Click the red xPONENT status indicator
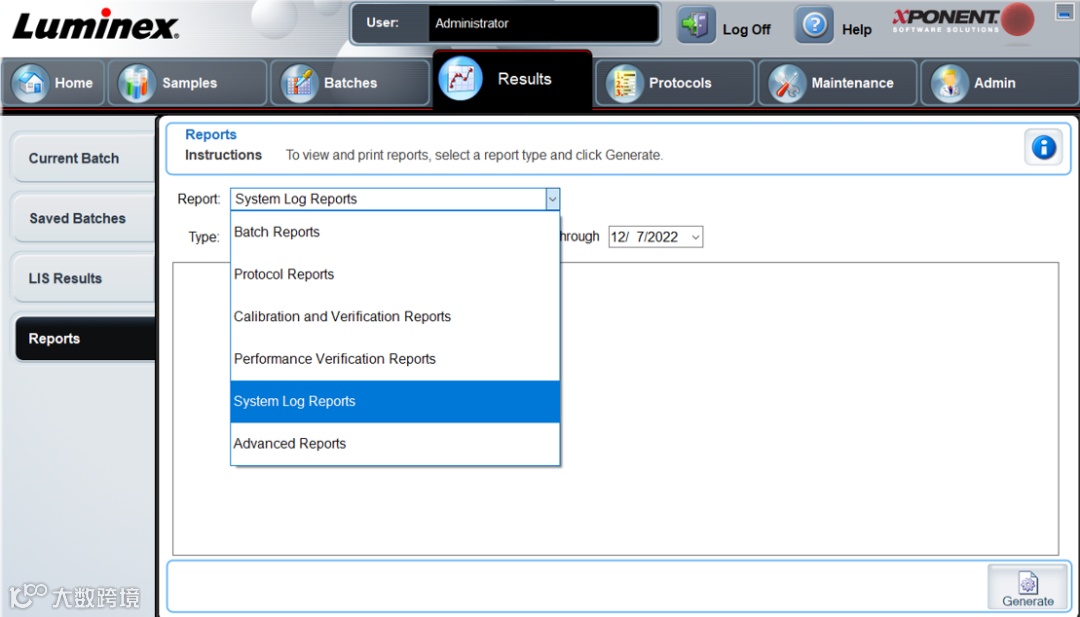1080x617 pixels. [1017, 20]
